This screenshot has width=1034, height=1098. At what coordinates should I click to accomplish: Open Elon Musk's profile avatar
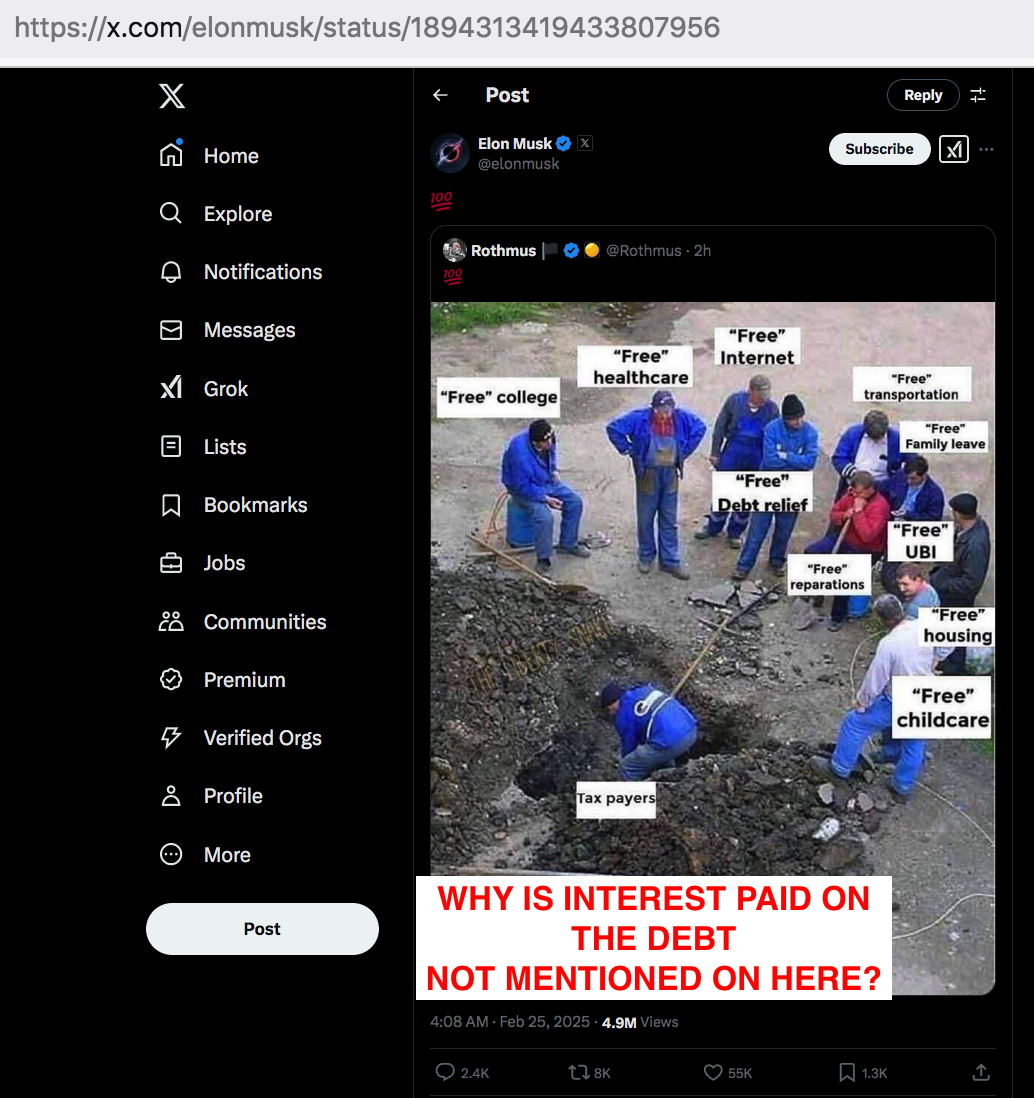click(449, 153)
